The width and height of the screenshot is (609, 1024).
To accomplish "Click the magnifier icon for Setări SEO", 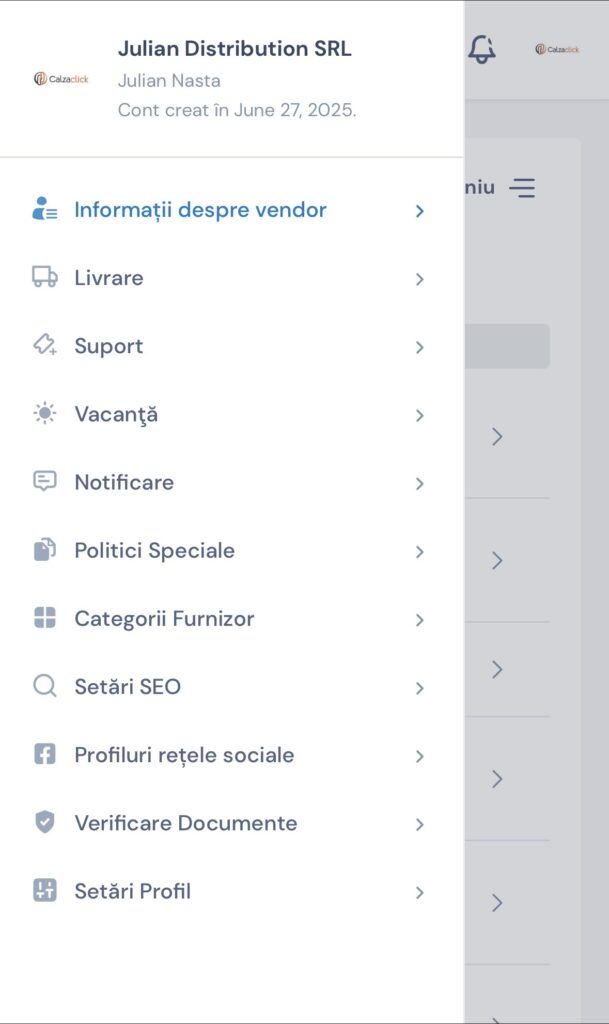I will pyautogui.click(x=45, y=686).
